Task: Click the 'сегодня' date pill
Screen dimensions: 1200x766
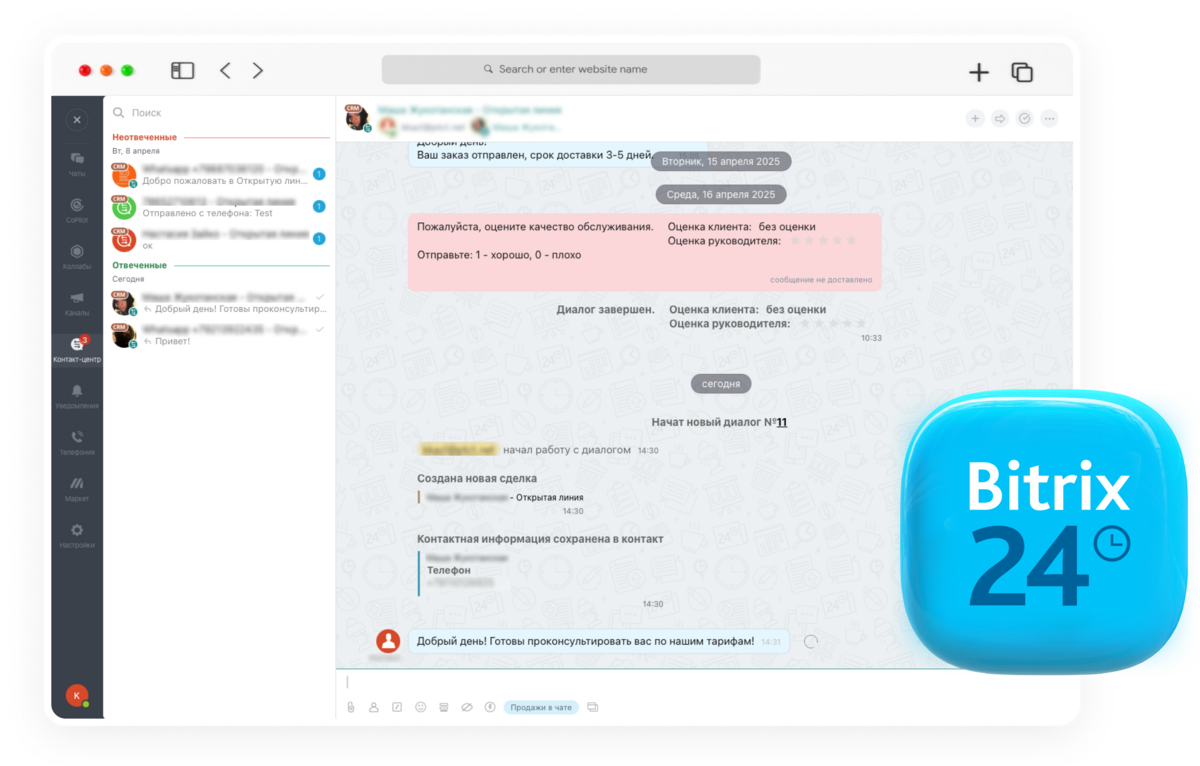Action: click(x=721, y=383)
